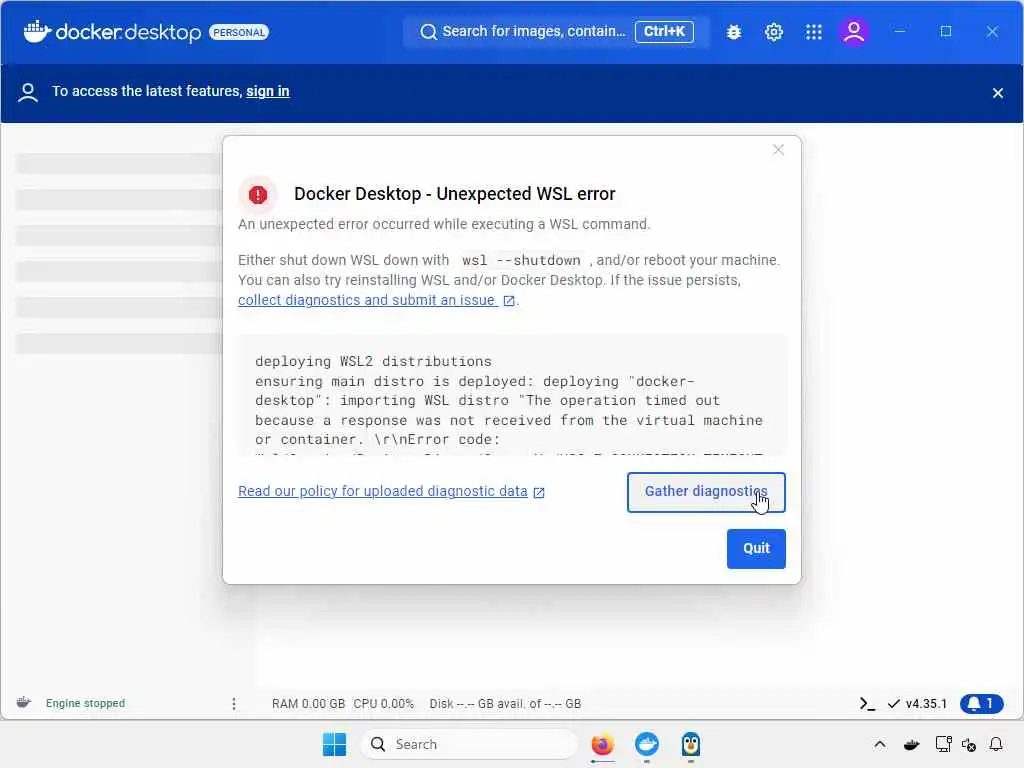
Task: Click the Disk available status text
Action: click(505, 704)
